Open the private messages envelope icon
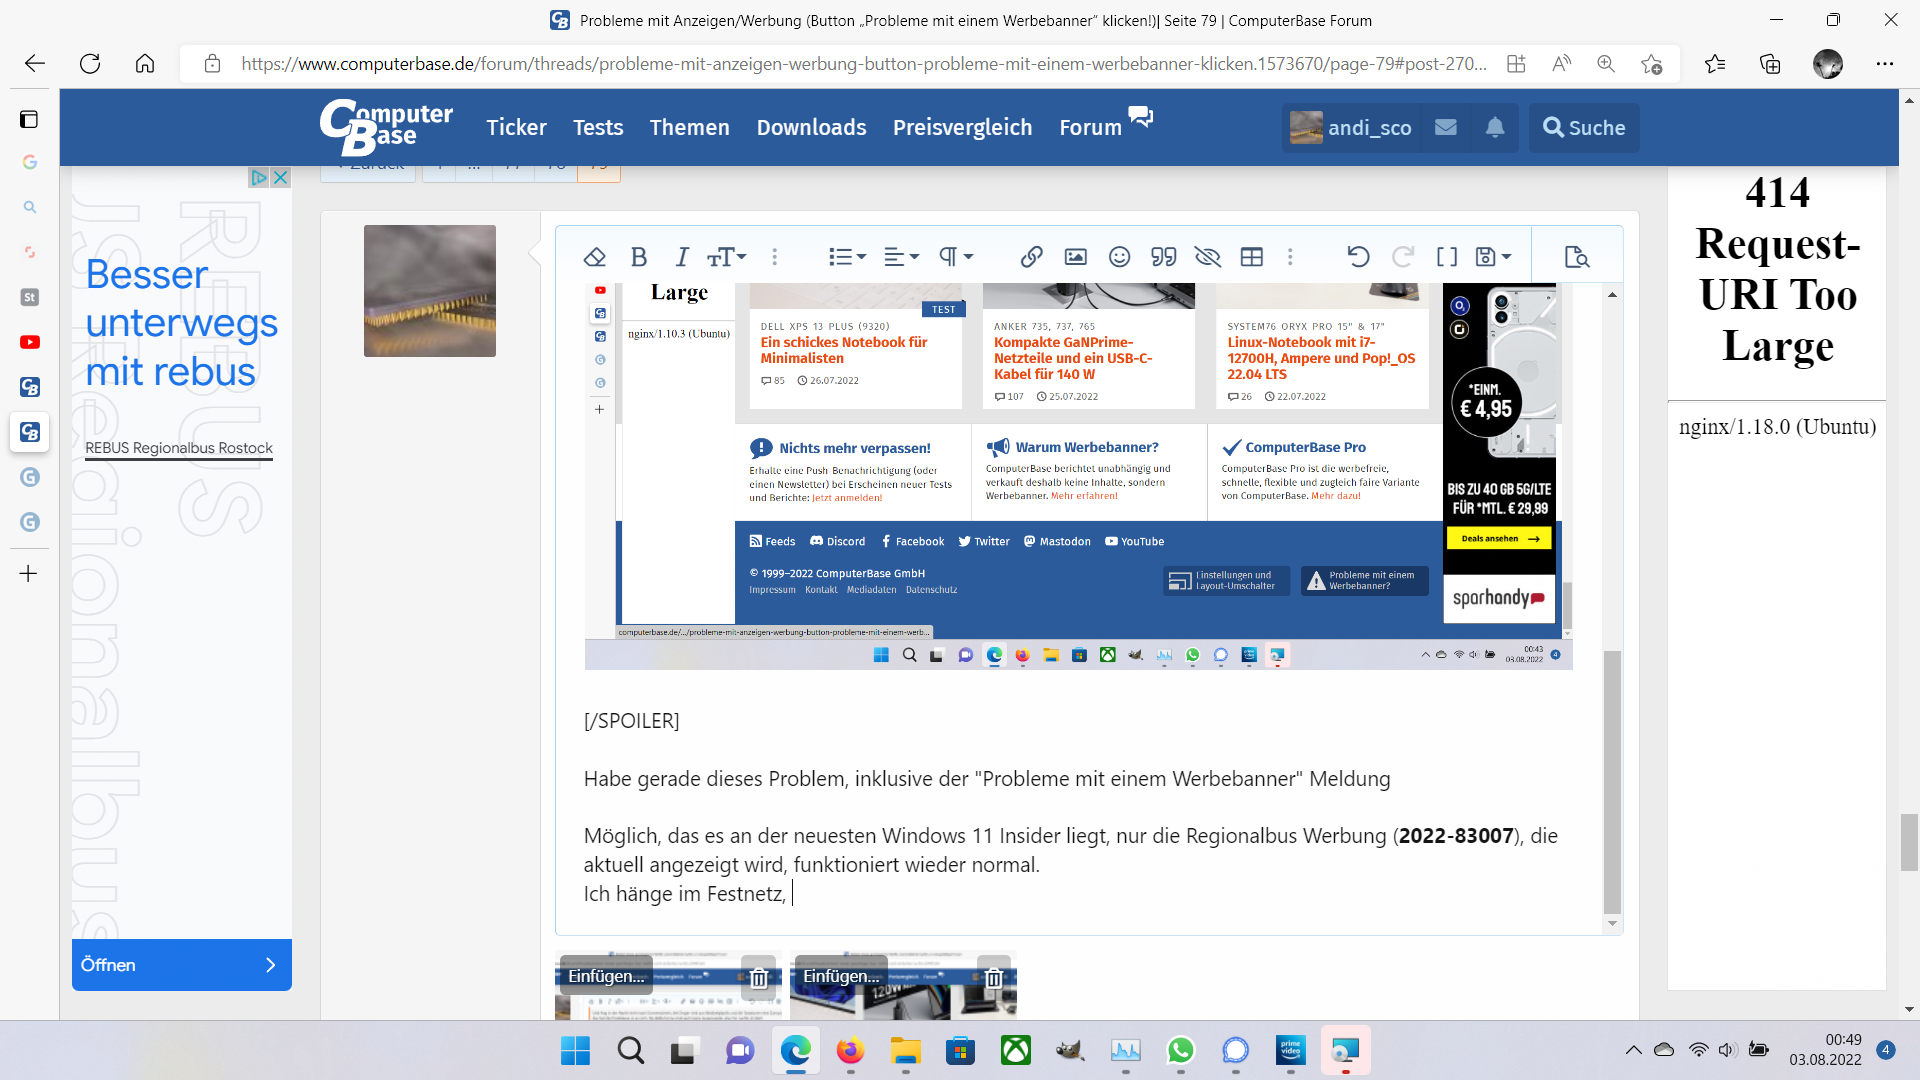This screenshot has height=1080, width=1920. coord(1445,127)
